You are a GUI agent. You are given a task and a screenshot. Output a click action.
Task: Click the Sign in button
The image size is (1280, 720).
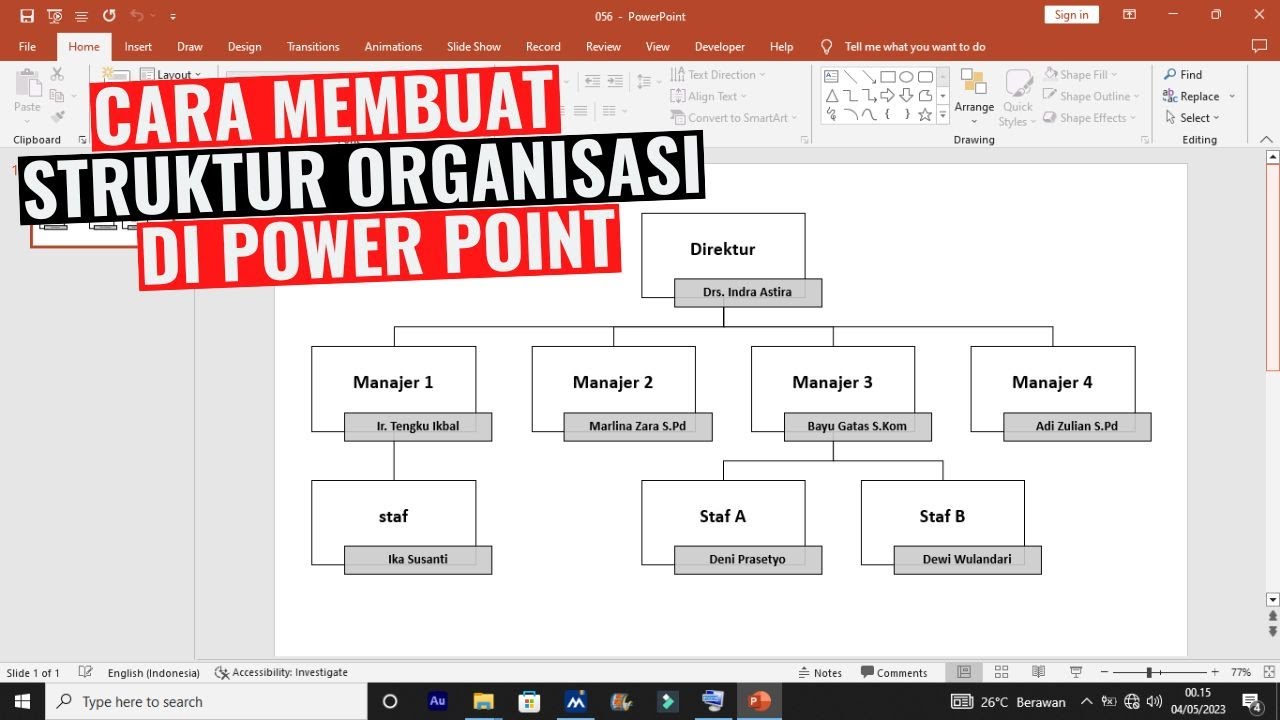point(1072,15)
